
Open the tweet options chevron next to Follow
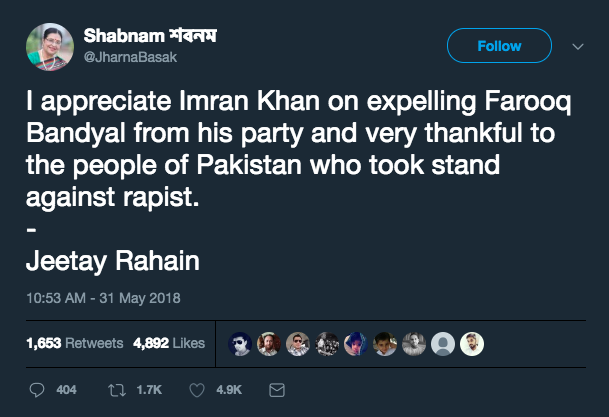577,46
